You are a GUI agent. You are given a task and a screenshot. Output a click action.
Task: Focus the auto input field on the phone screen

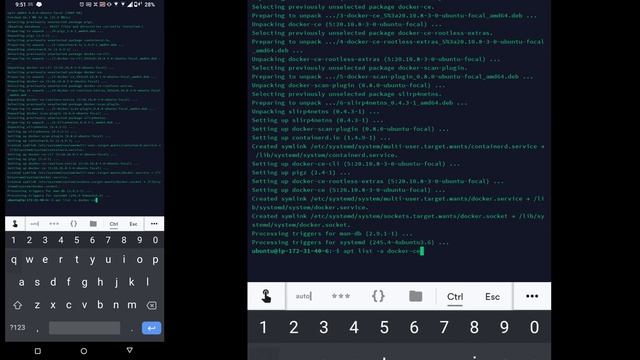34,224
